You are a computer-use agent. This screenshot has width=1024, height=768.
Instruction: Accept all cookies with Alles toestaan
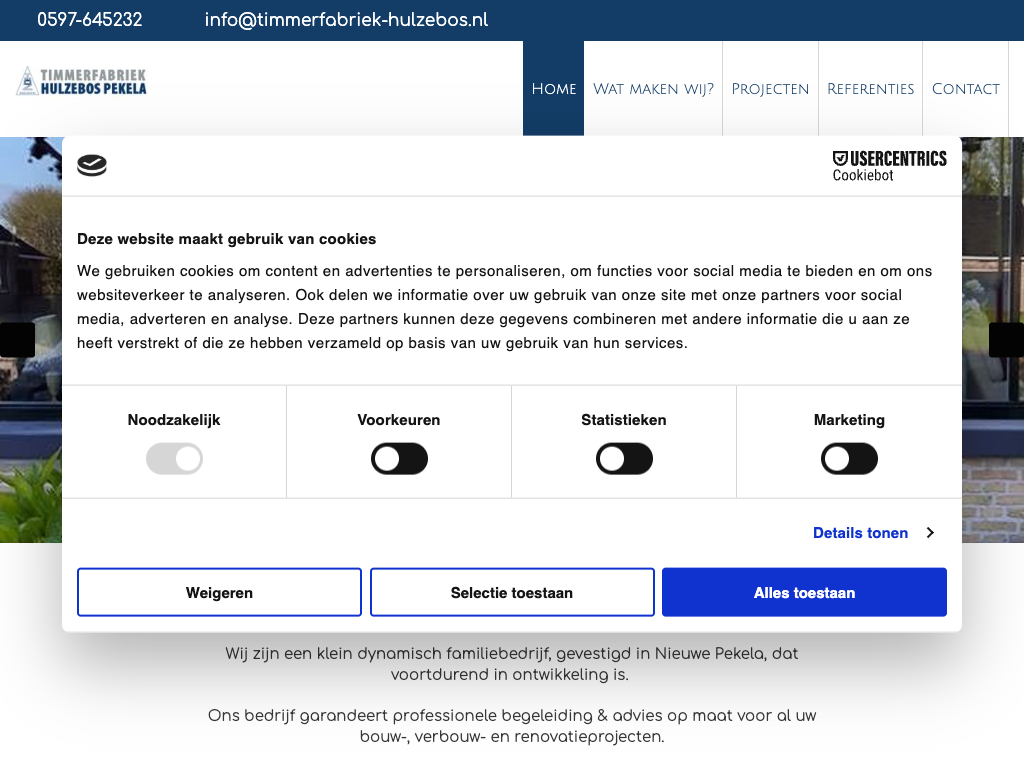tap(804, 593)
